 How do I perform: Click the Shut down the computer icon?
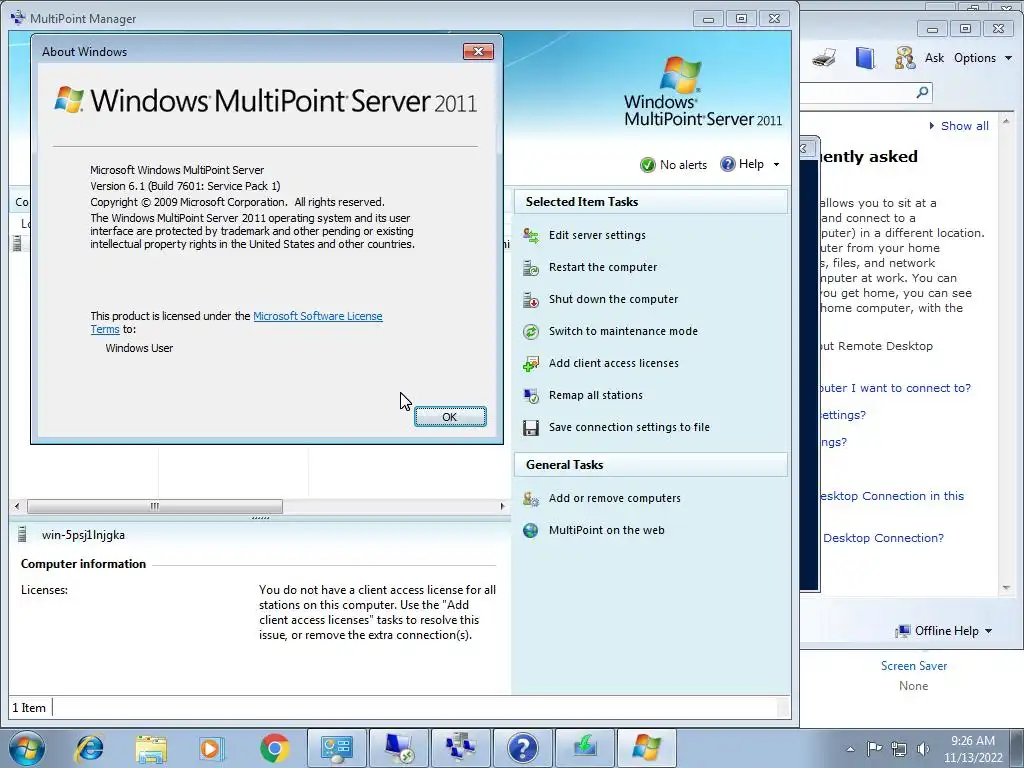point(531,300)
